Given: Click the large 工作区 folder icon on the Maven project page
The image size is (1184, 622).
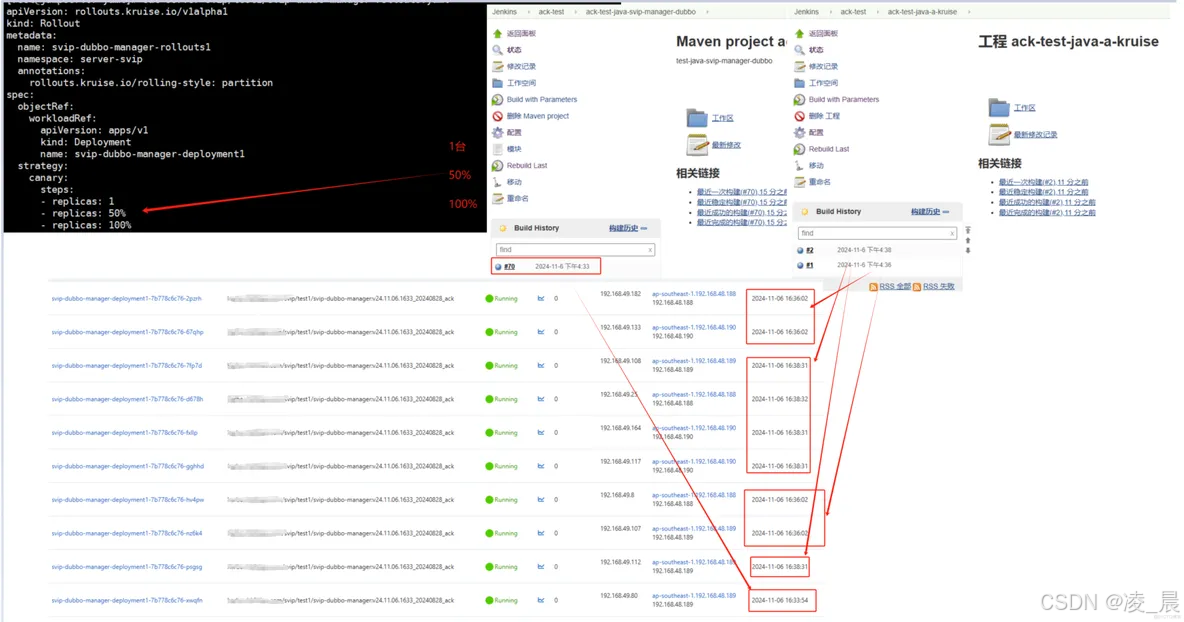Looking at the screenshot, I should (697, 118).
